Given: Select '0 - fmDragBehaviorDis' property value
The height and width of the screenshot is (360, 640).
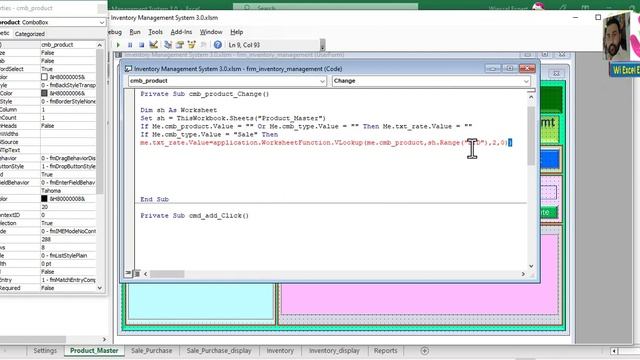Looking at the screenshot, I should (69, 158).
